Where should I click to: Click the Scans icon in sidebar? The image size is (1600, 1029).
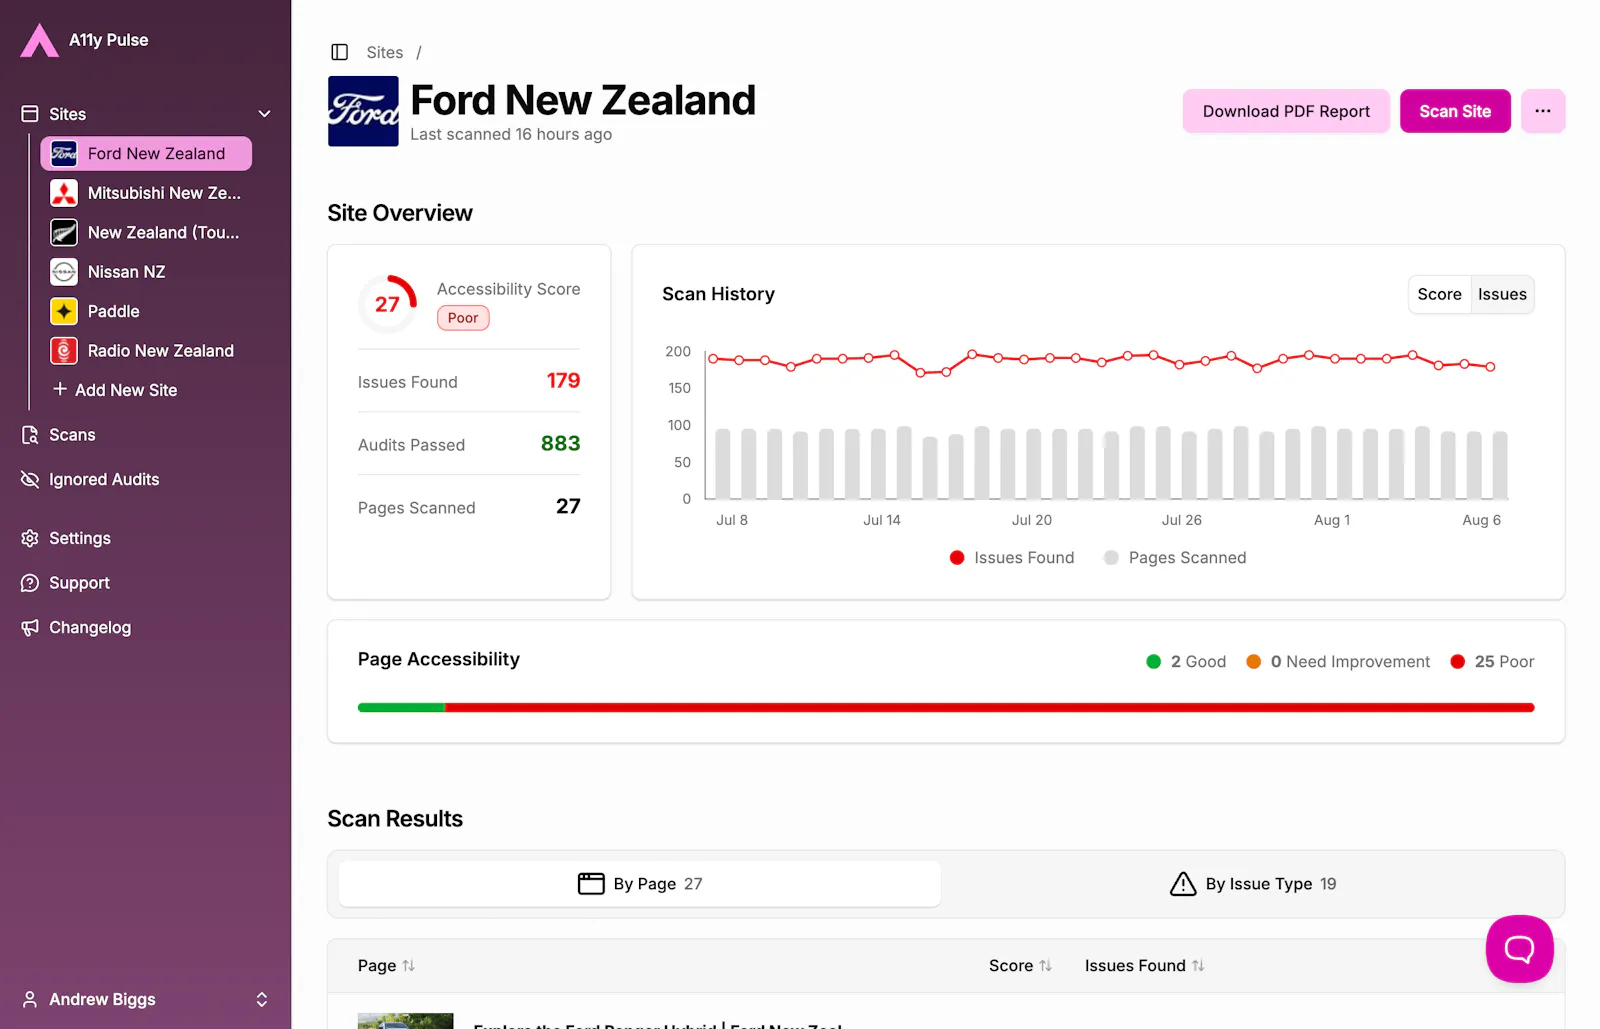point(30,435)
